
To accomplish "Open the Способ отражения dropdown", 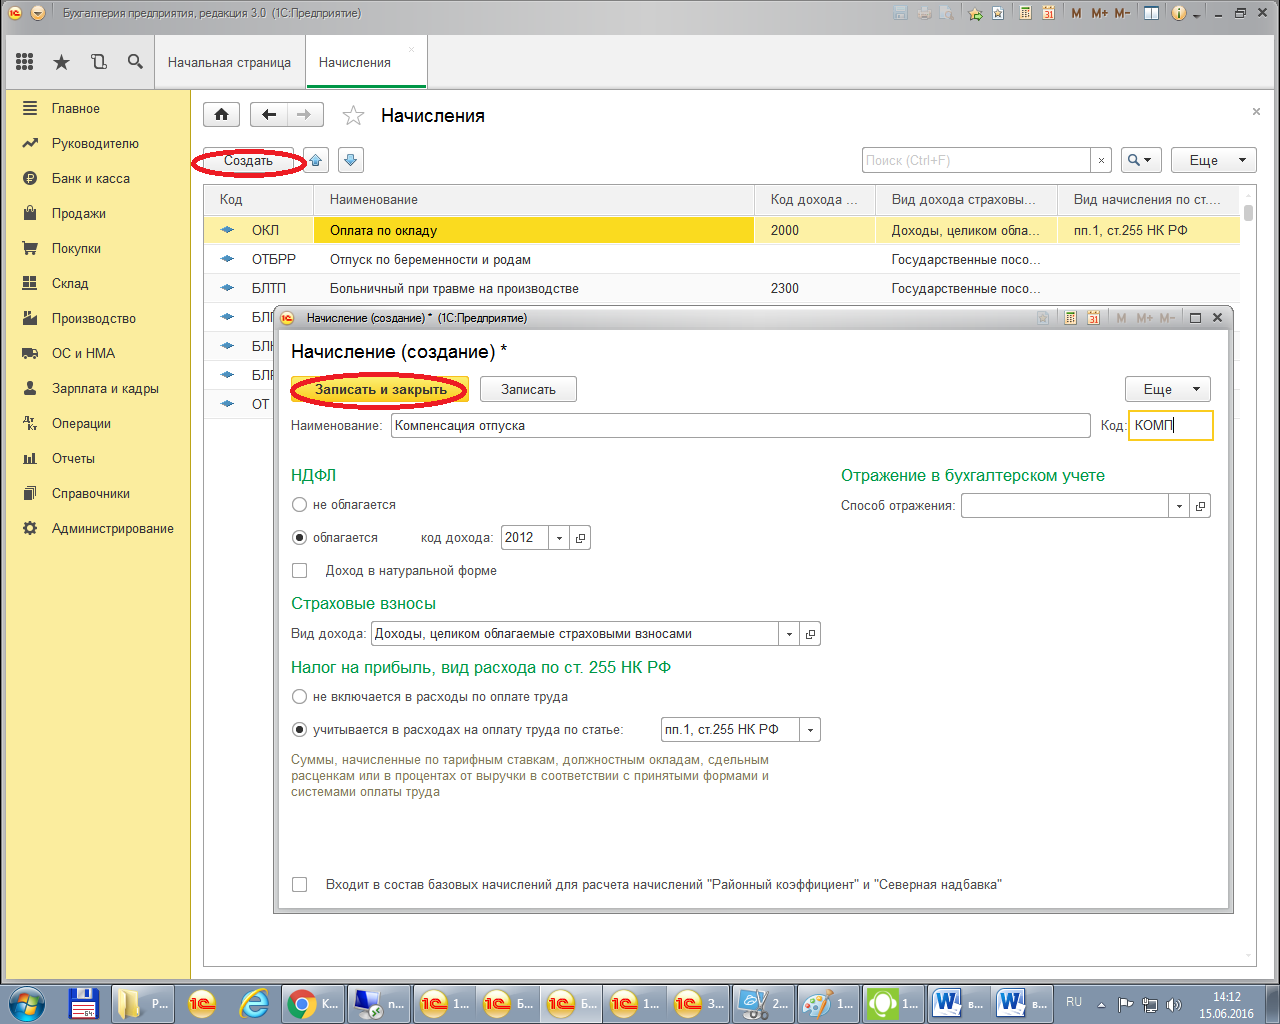I will pyautogui.click(x=1179, y=506).
